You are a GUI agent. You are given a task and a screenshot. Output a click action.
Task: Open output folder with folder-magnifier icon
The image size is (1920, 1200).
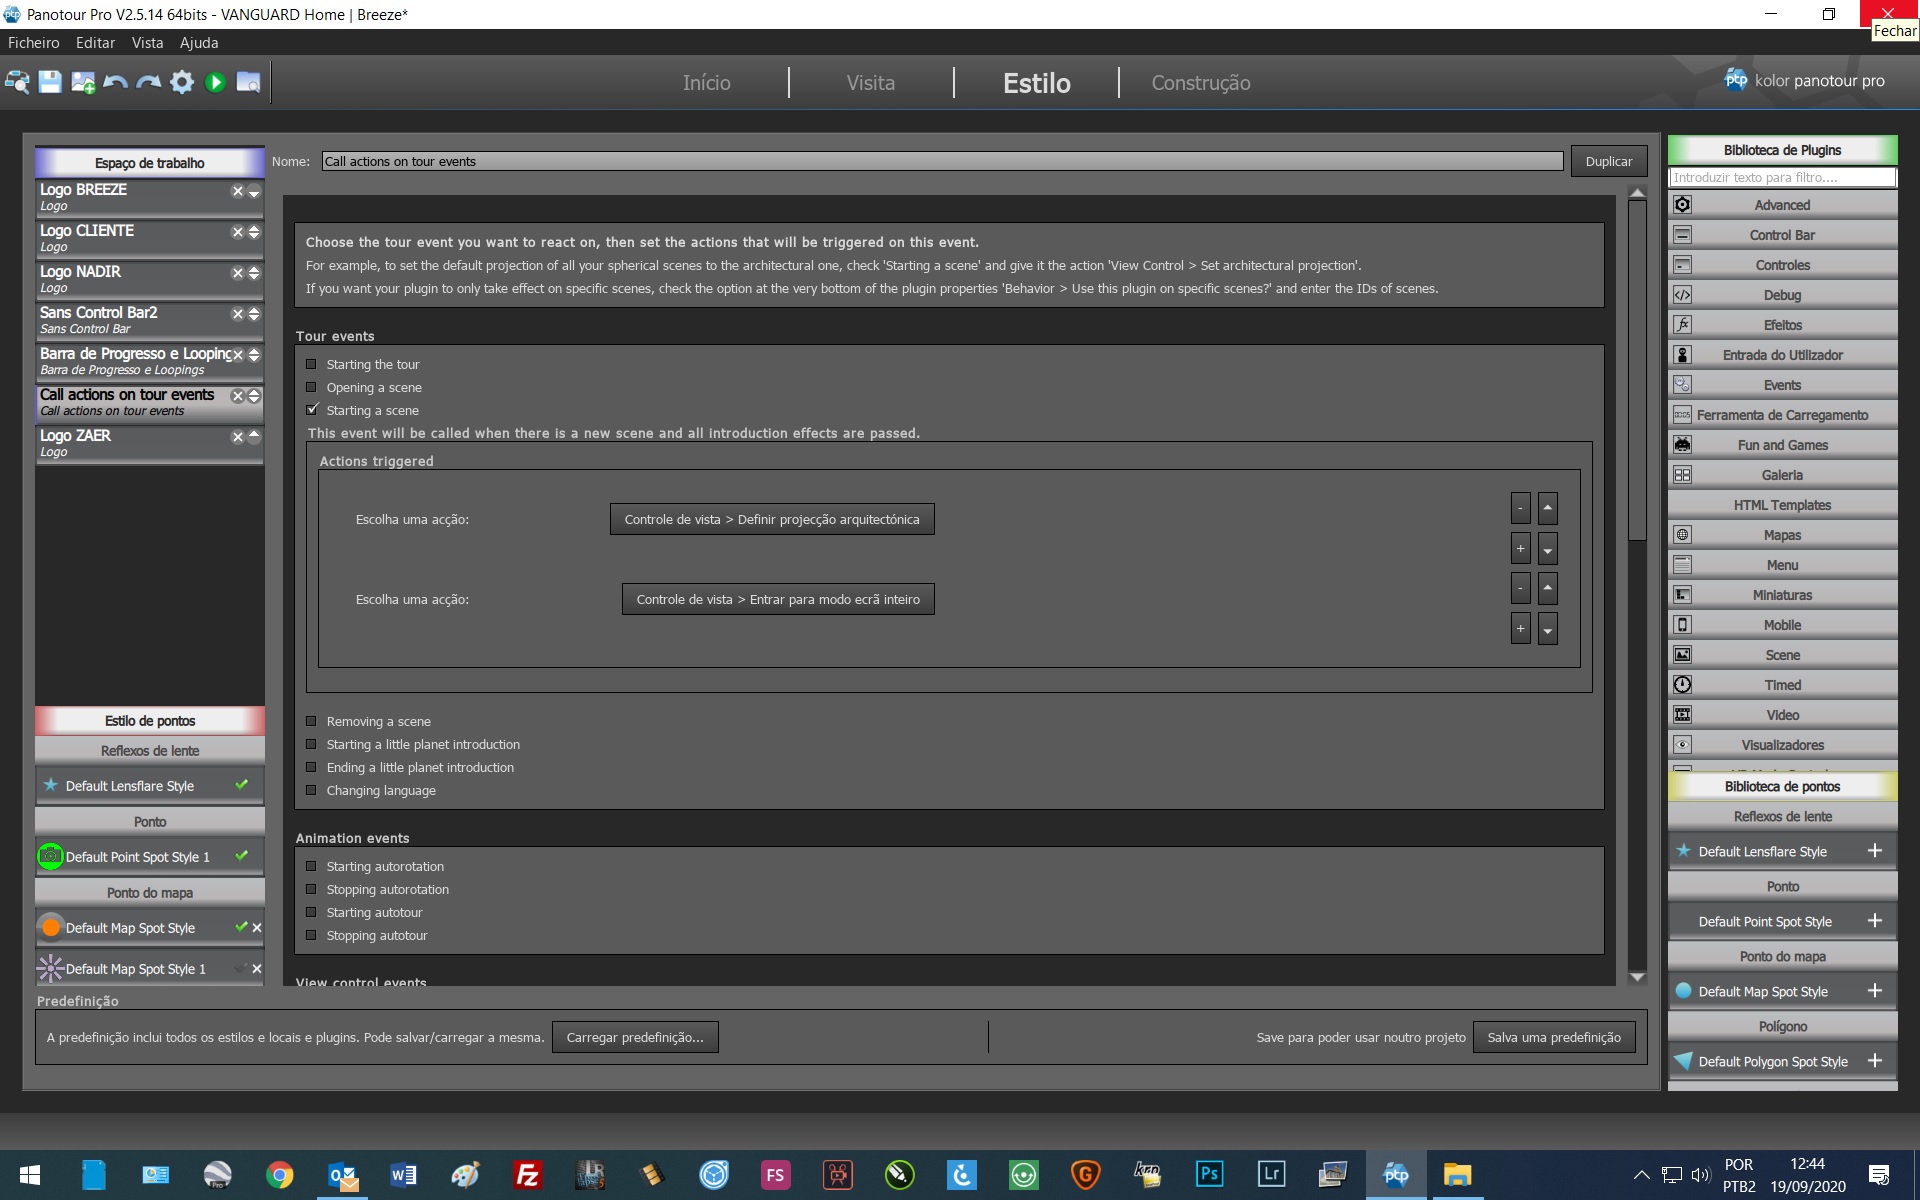(248, 82)
